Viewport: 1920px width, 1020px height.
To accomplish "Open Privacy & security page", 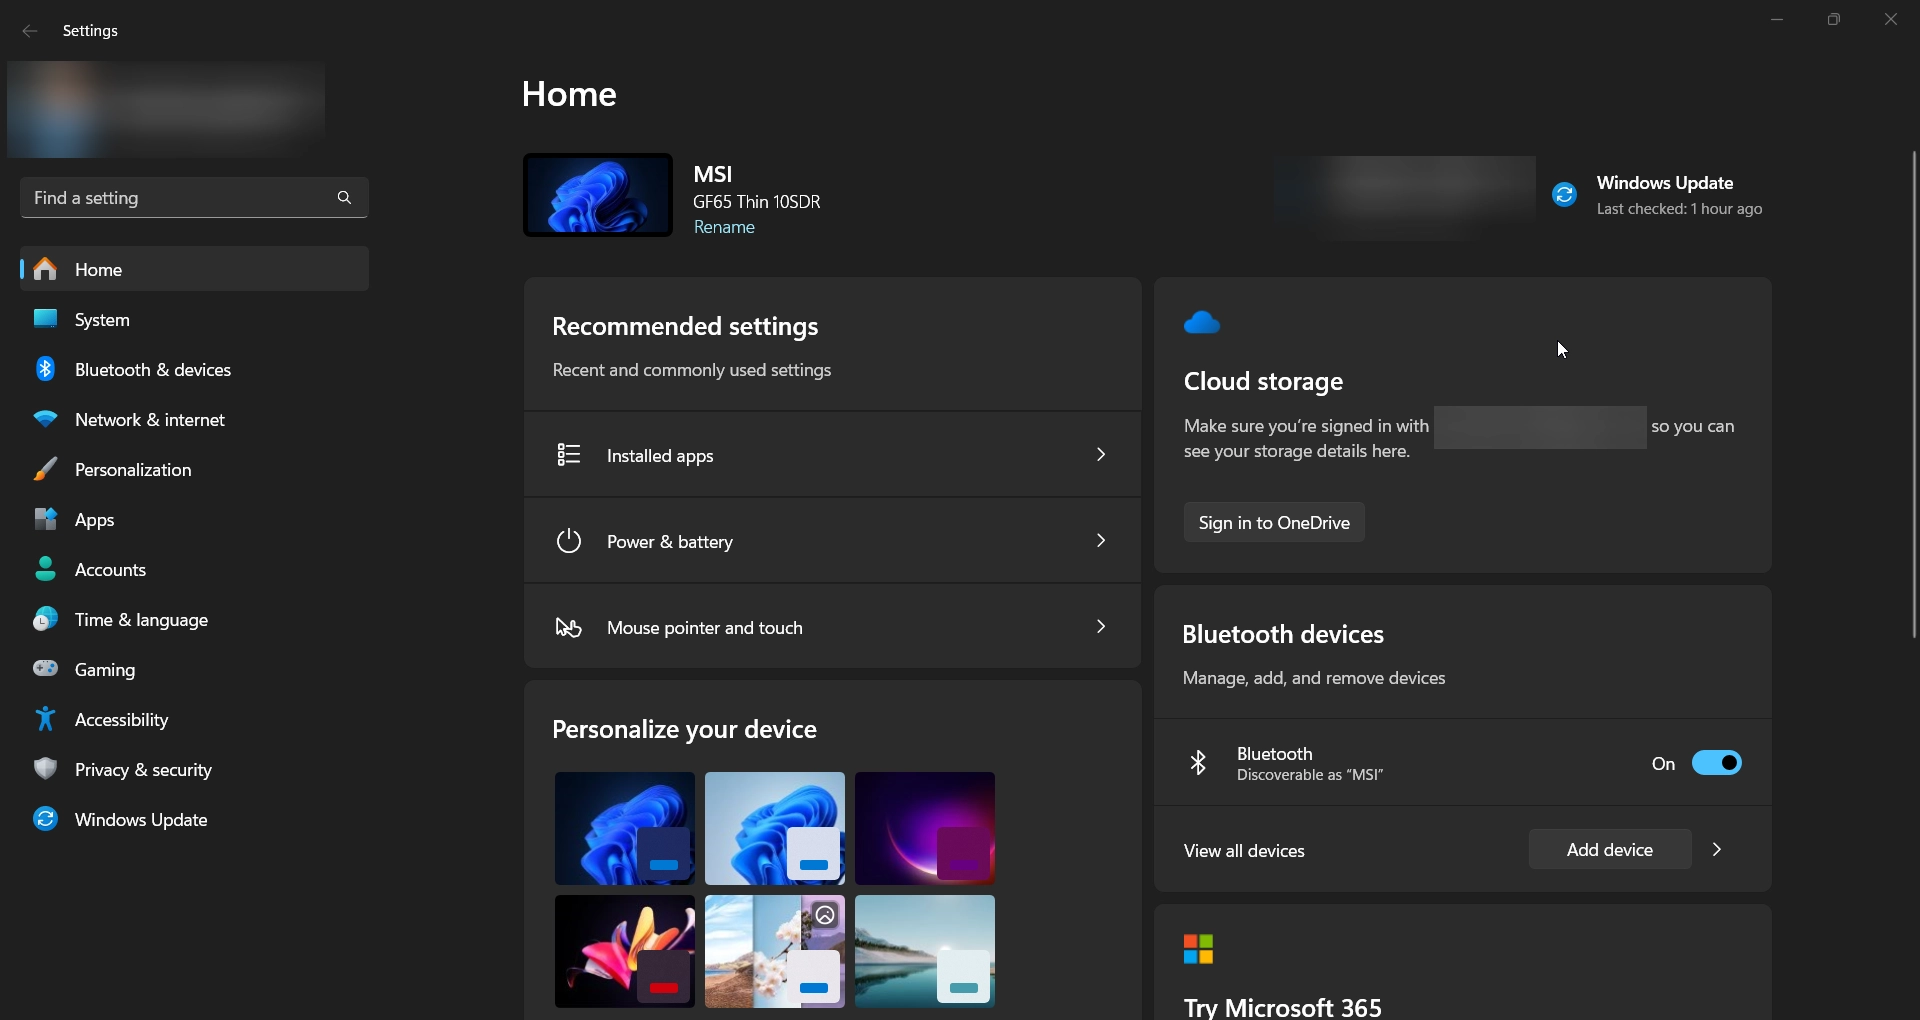I will pyautogui.click(x=194, y=769).
